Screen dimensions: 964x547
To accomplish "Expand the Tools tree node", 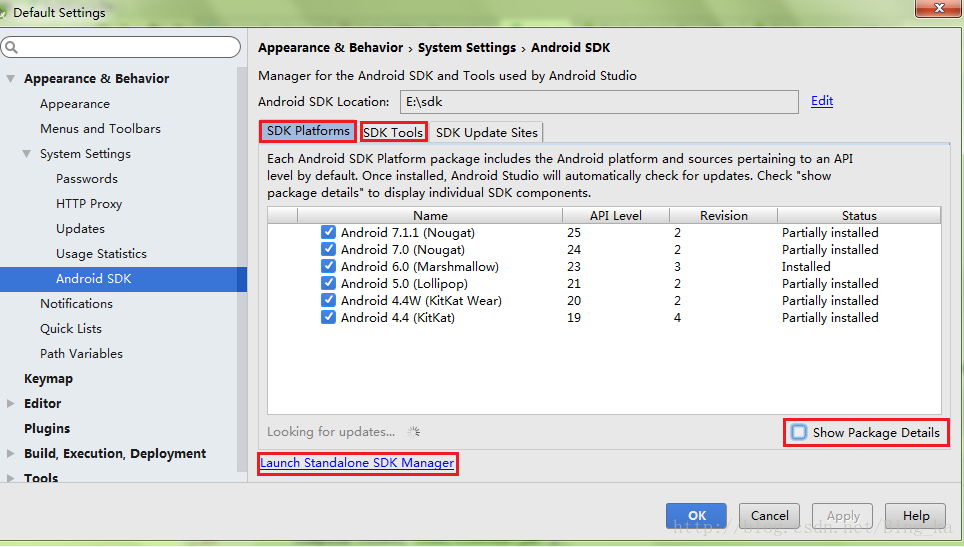I will pyautogui.click(x=10, y=478).
